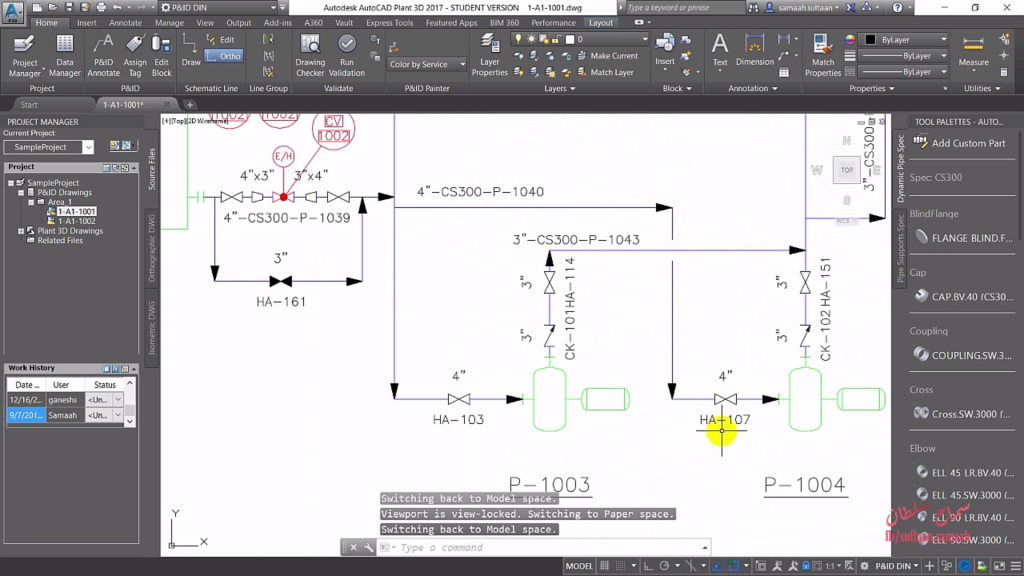Select the Cross.SW.3000 part in tool palette
Image resolution: width=1024 pixels, height=576 pixels.
point(963,414)
